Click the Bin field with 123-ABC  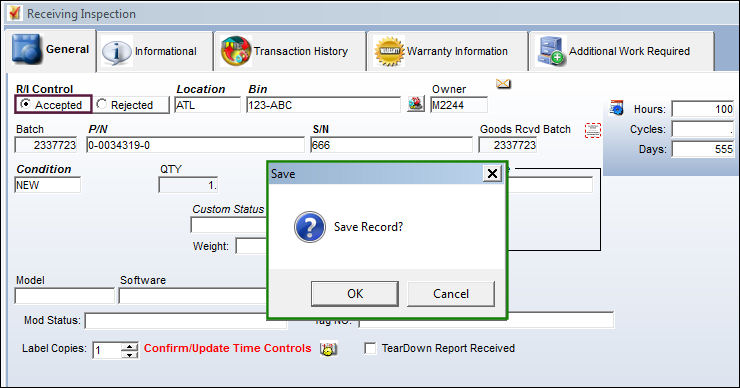point(323,105)
